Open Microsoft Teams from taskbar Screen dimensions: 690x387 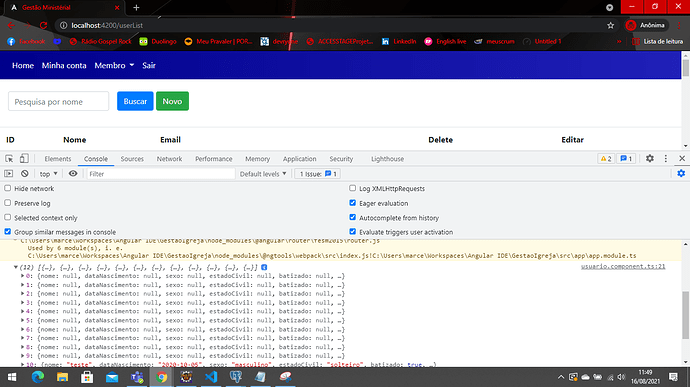click(137, 377)
